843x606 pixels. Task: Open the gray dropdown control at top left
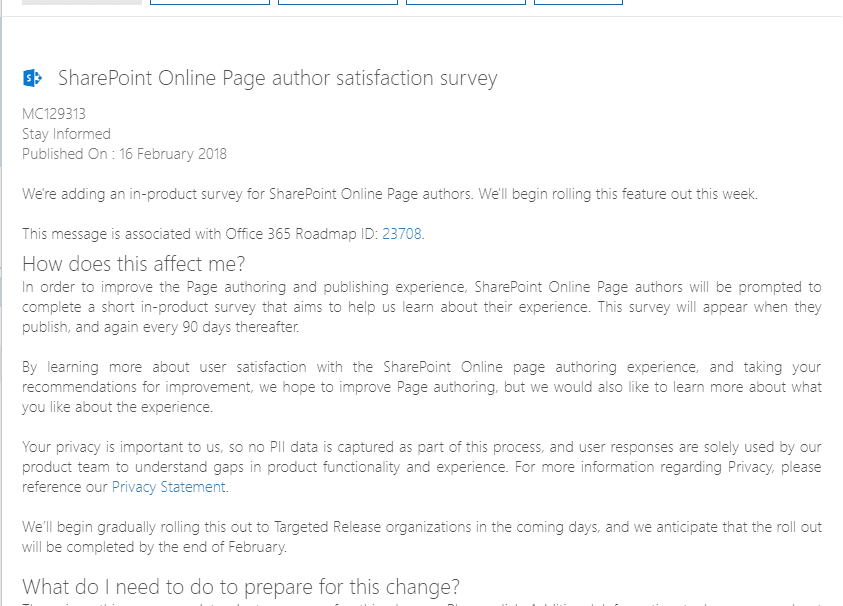pos(80,2)
